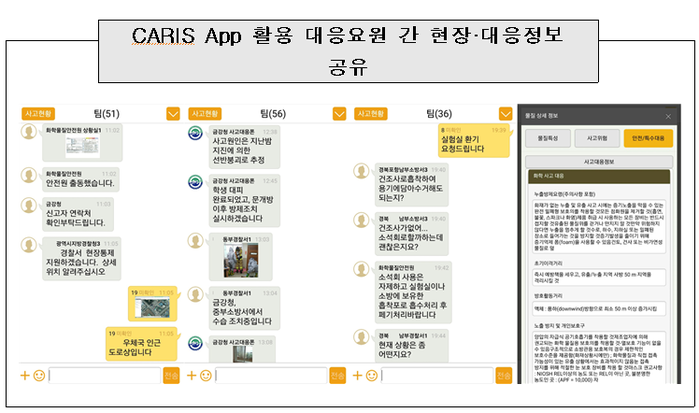Open the photo sent at 13:08 by 금강청 사고대응본
The height and width of the screenshot is (413, 699).
tap(243, 354)
